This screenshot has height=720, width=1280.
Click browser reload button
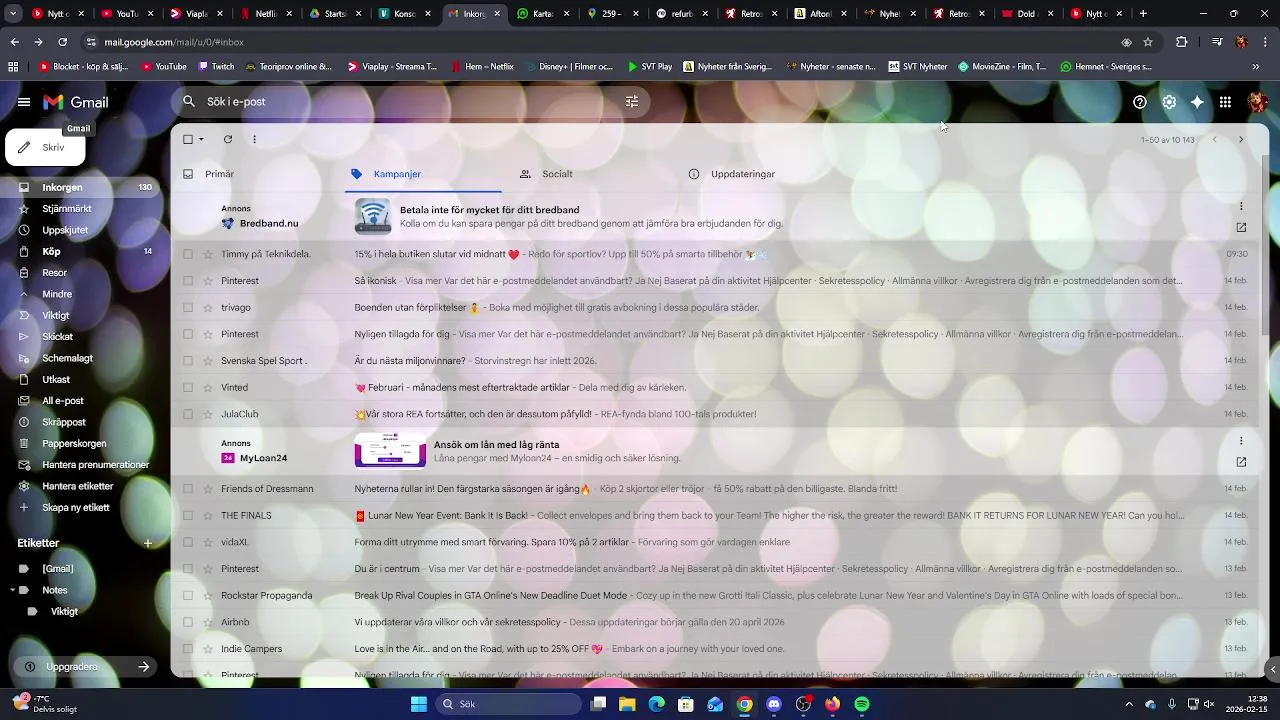click(x=62, y=42)
